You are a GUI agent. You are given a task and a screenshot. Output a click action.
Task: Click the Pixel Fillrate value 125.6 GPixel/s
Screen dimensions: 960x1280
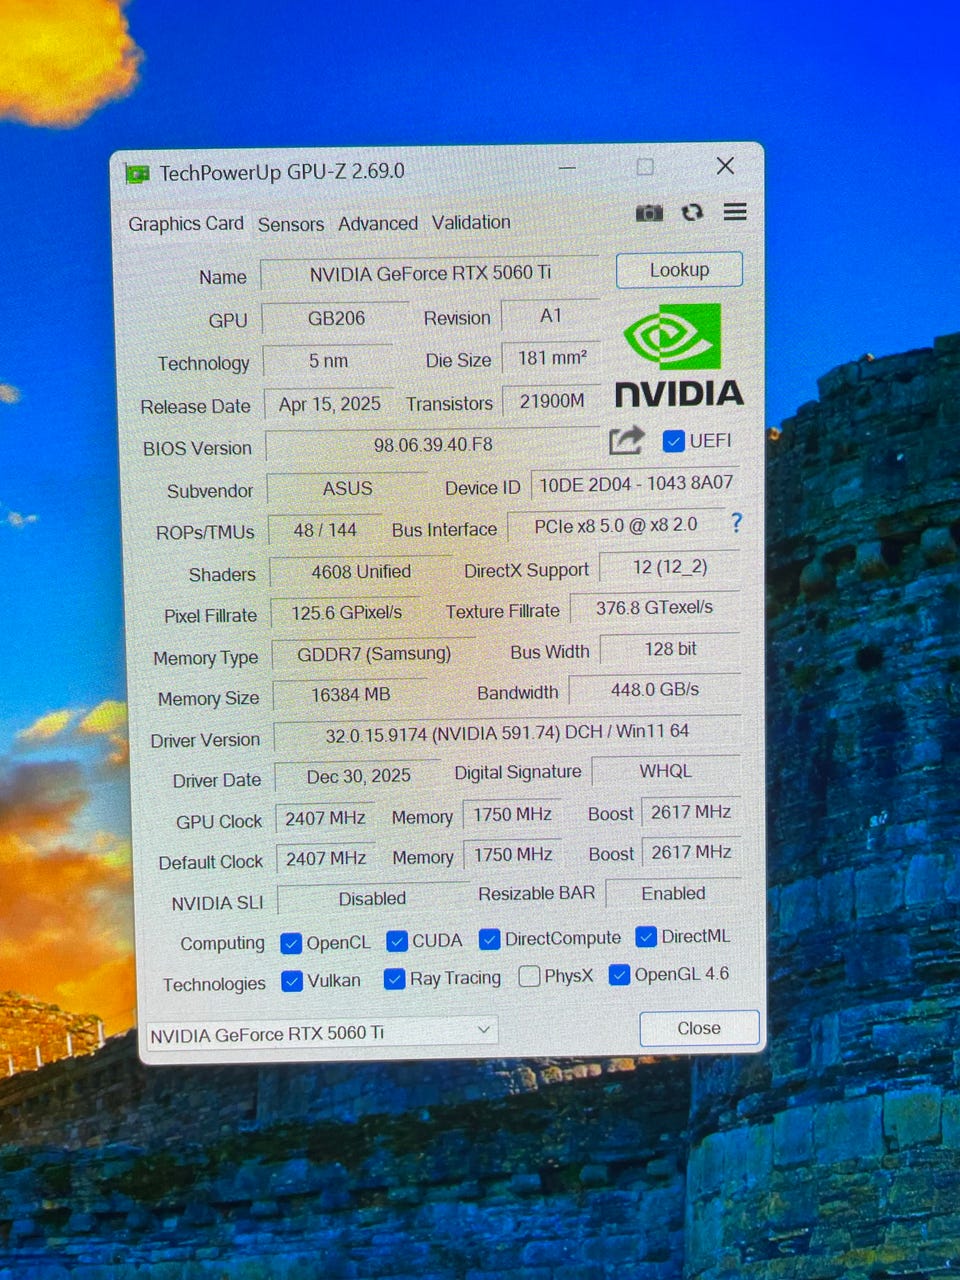[347, 613]
